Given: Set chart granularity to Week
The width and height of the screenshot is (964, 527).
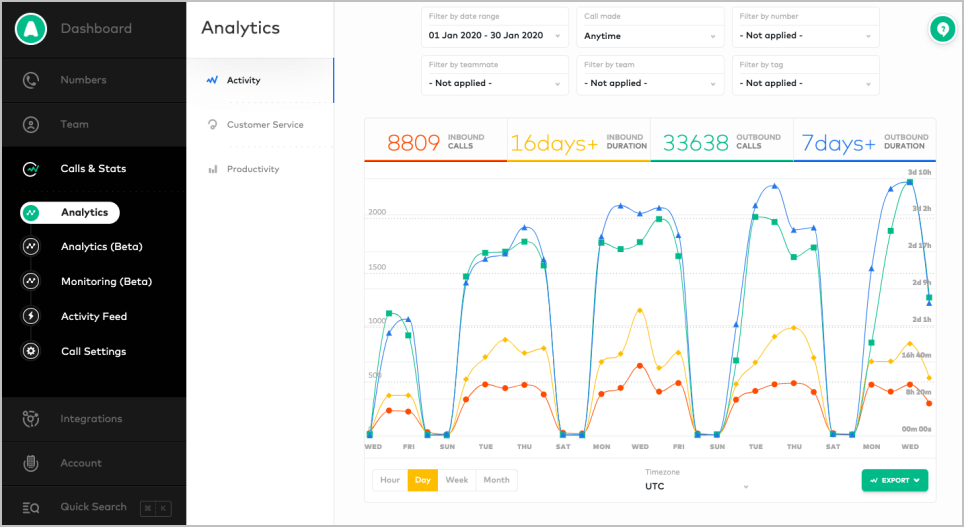Looking at the screenshot, I should (457, 480).
